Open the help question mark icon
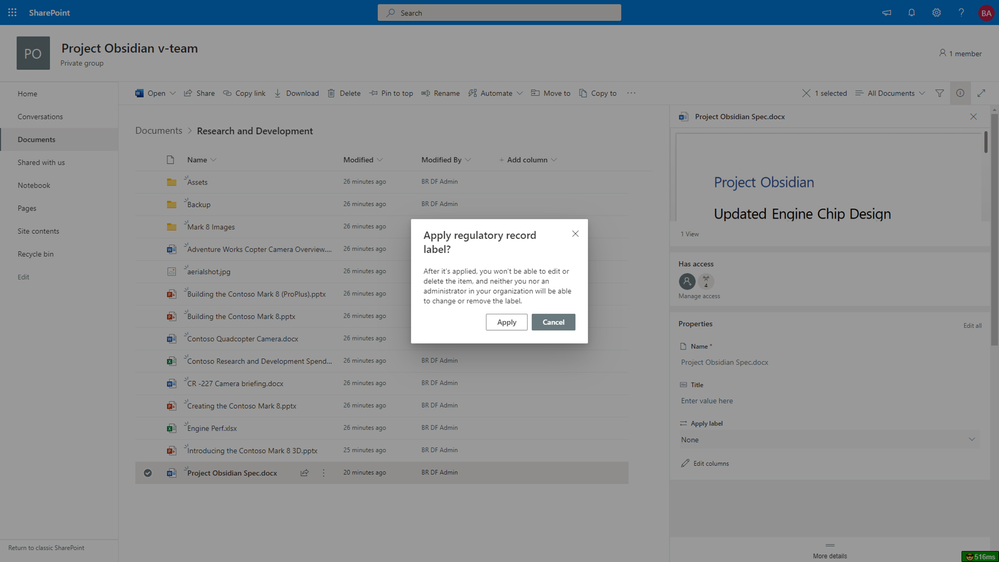The image size is (999, 562). pyautogui.click(x=961, y=13)
